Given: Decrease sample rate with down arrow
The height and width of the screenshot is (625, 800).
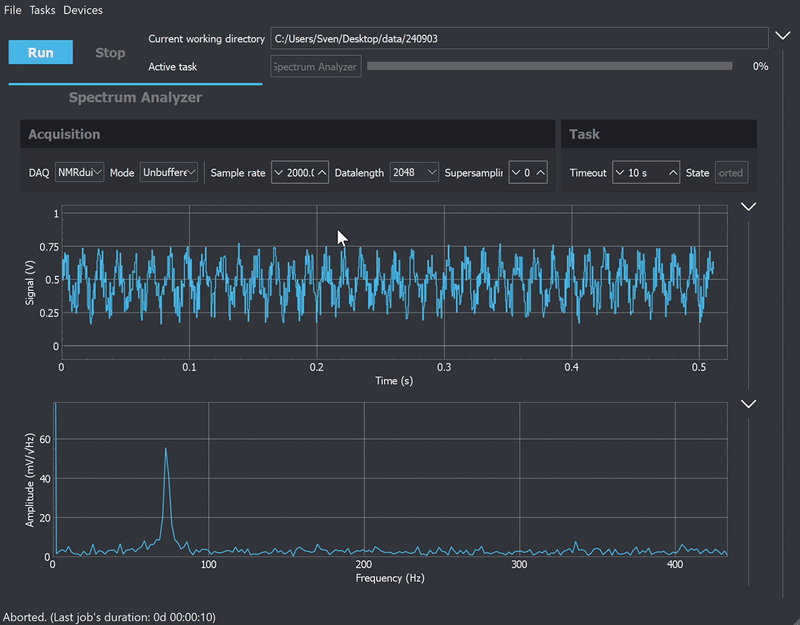Looking at the screenshot, I should coord(279,173).
